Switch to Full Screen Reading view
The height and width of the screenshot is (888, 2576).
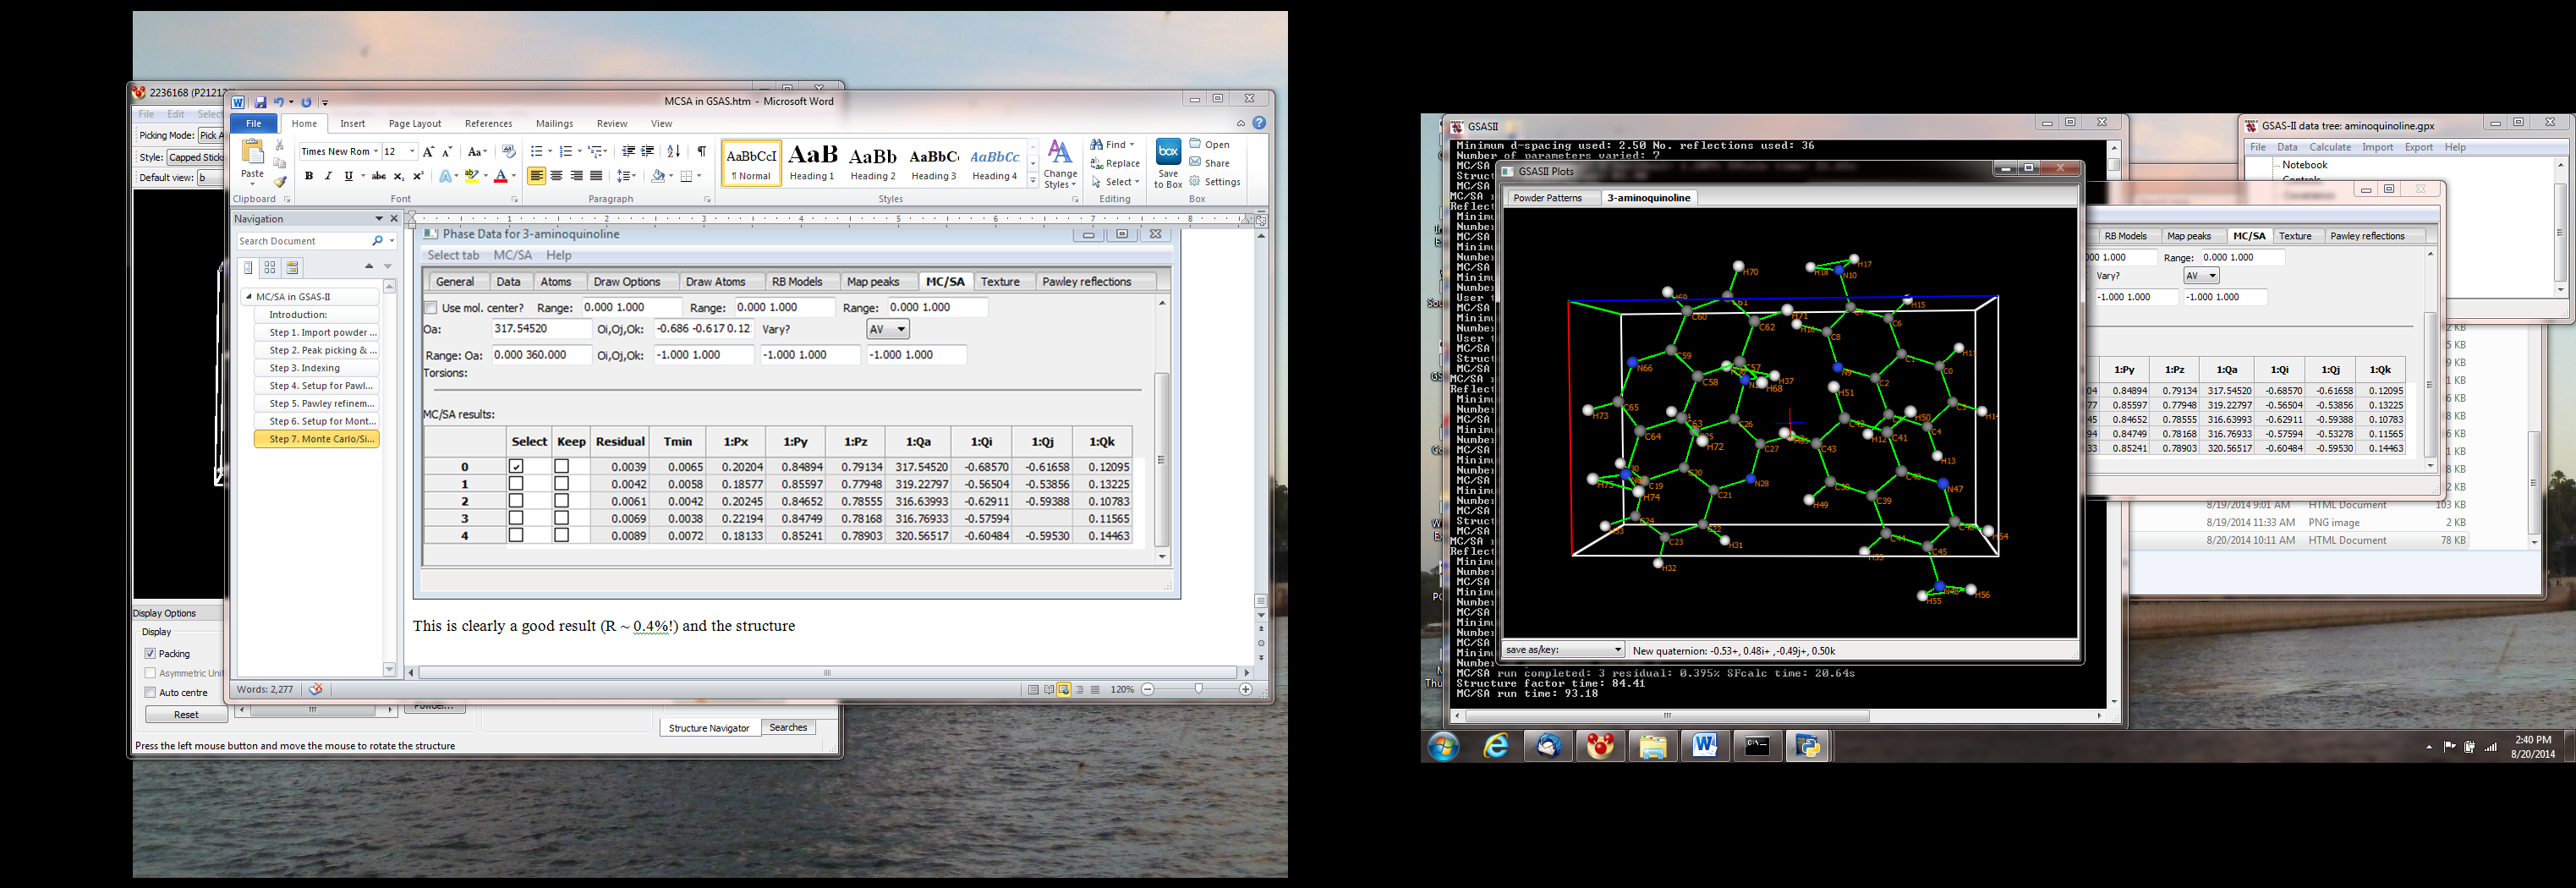[1049, 689]
